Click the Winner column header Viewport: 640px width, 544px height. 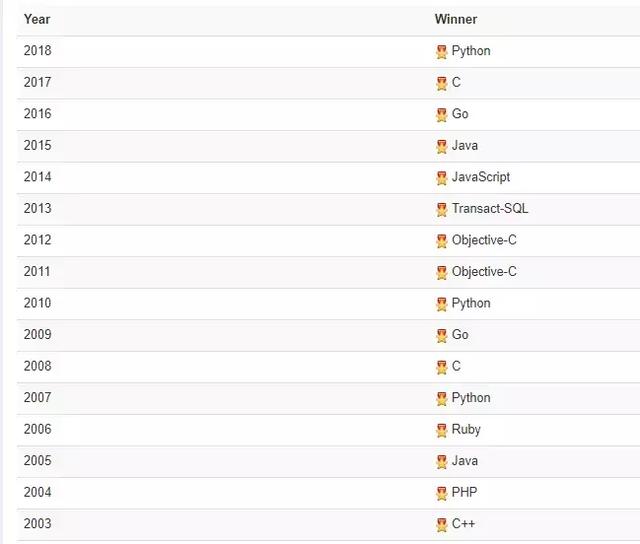tap(456, 19)
